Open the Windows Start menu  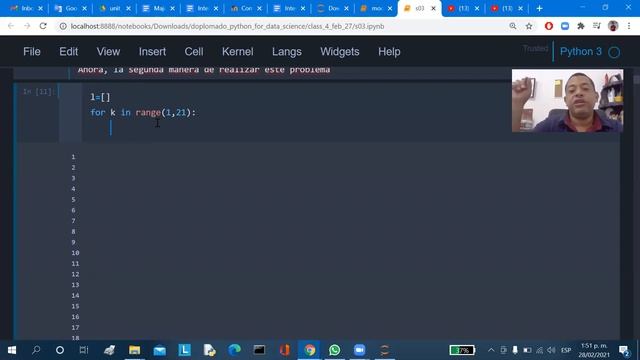[11, 350]
